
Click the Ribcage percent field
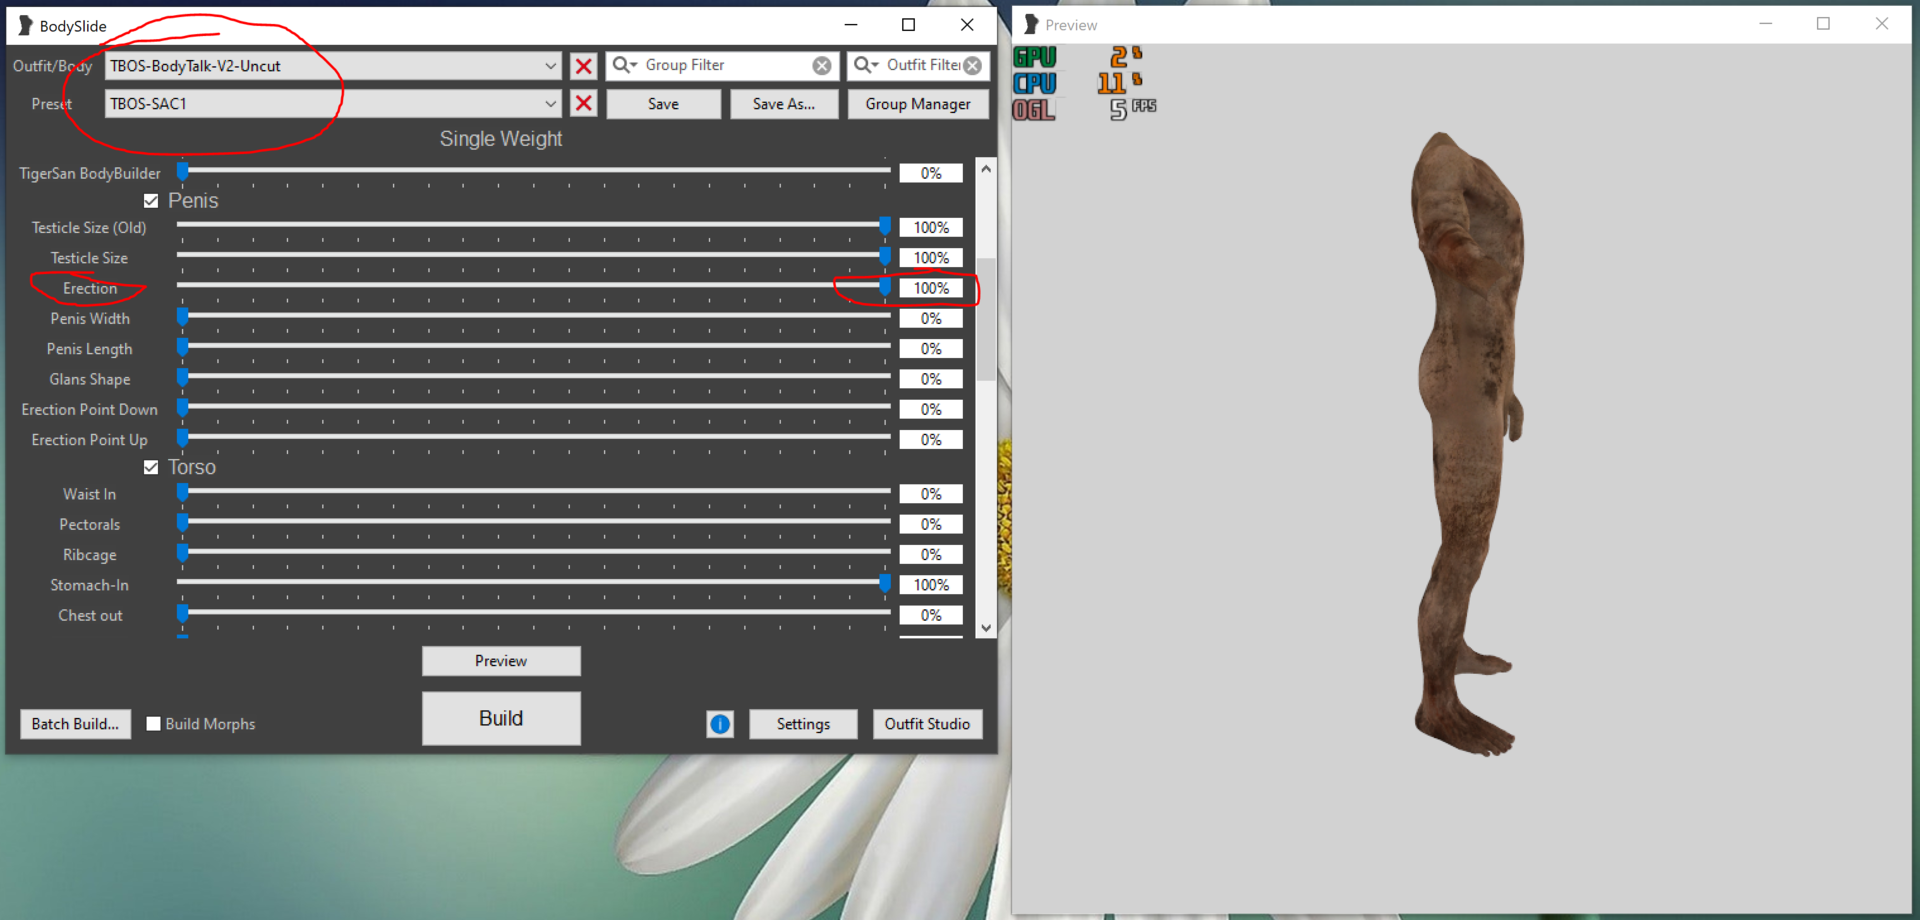point(931,555)
